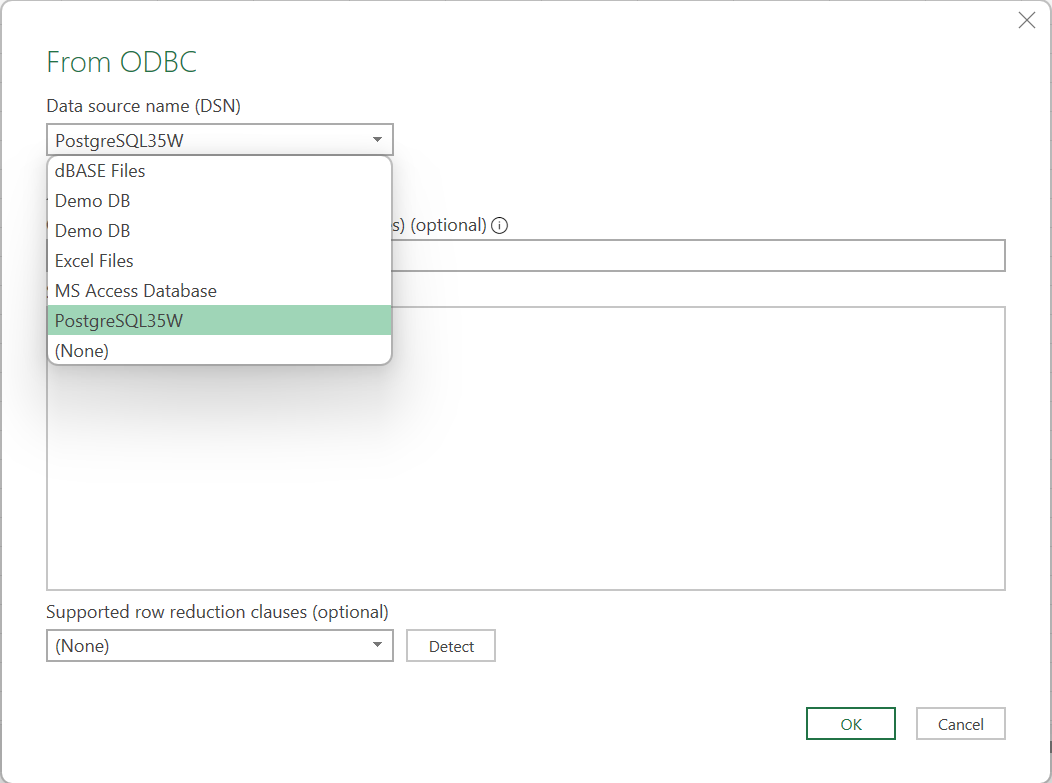
Task: Confirm the dialog with OK
Action: (x=850, y=723)
